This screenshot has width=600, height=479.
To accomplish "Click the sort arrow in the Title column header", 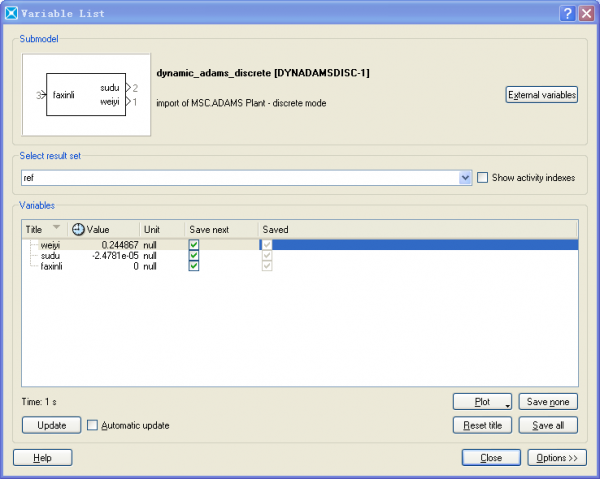I will (x=56, y=229).
